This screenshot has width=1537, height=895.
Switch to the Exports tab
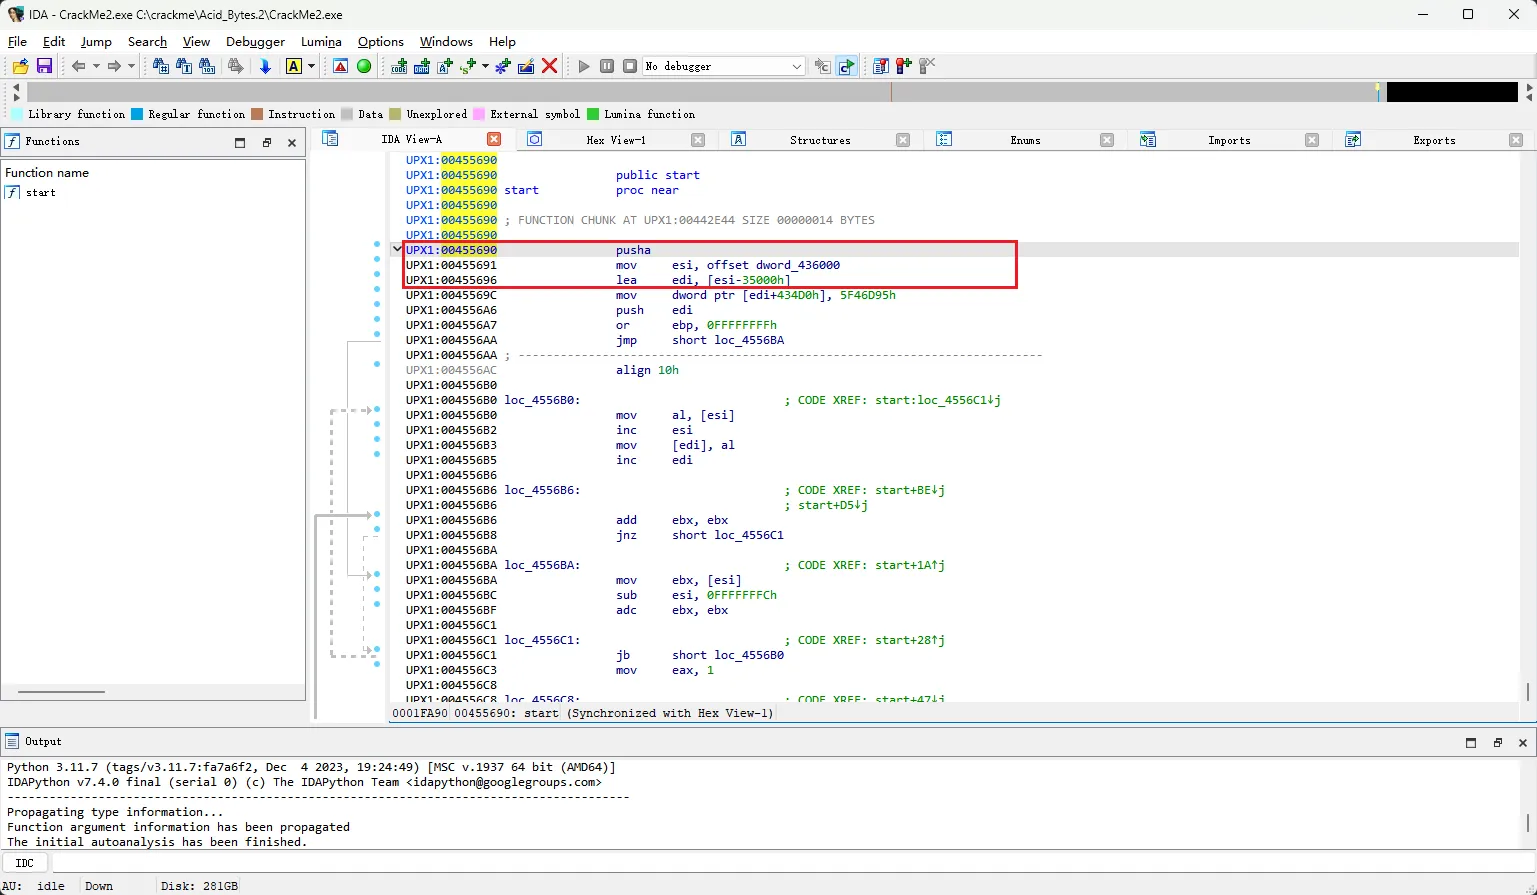click(x=1434, y=140)
